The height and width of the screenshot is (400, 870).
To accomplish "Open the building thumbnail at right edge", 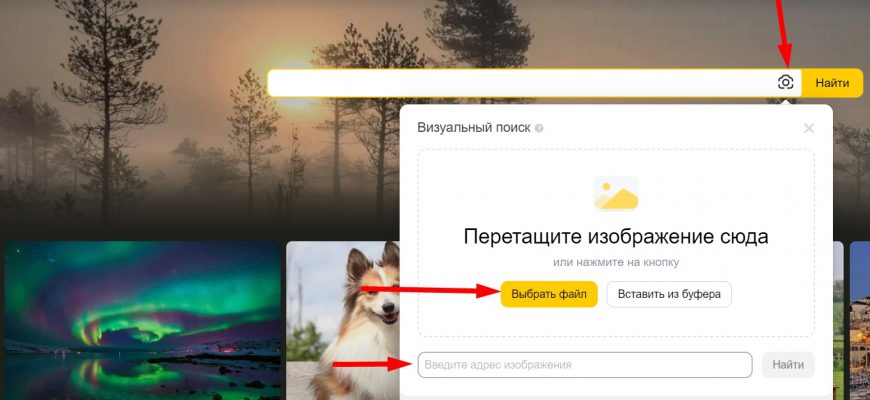I will point(859,321).
